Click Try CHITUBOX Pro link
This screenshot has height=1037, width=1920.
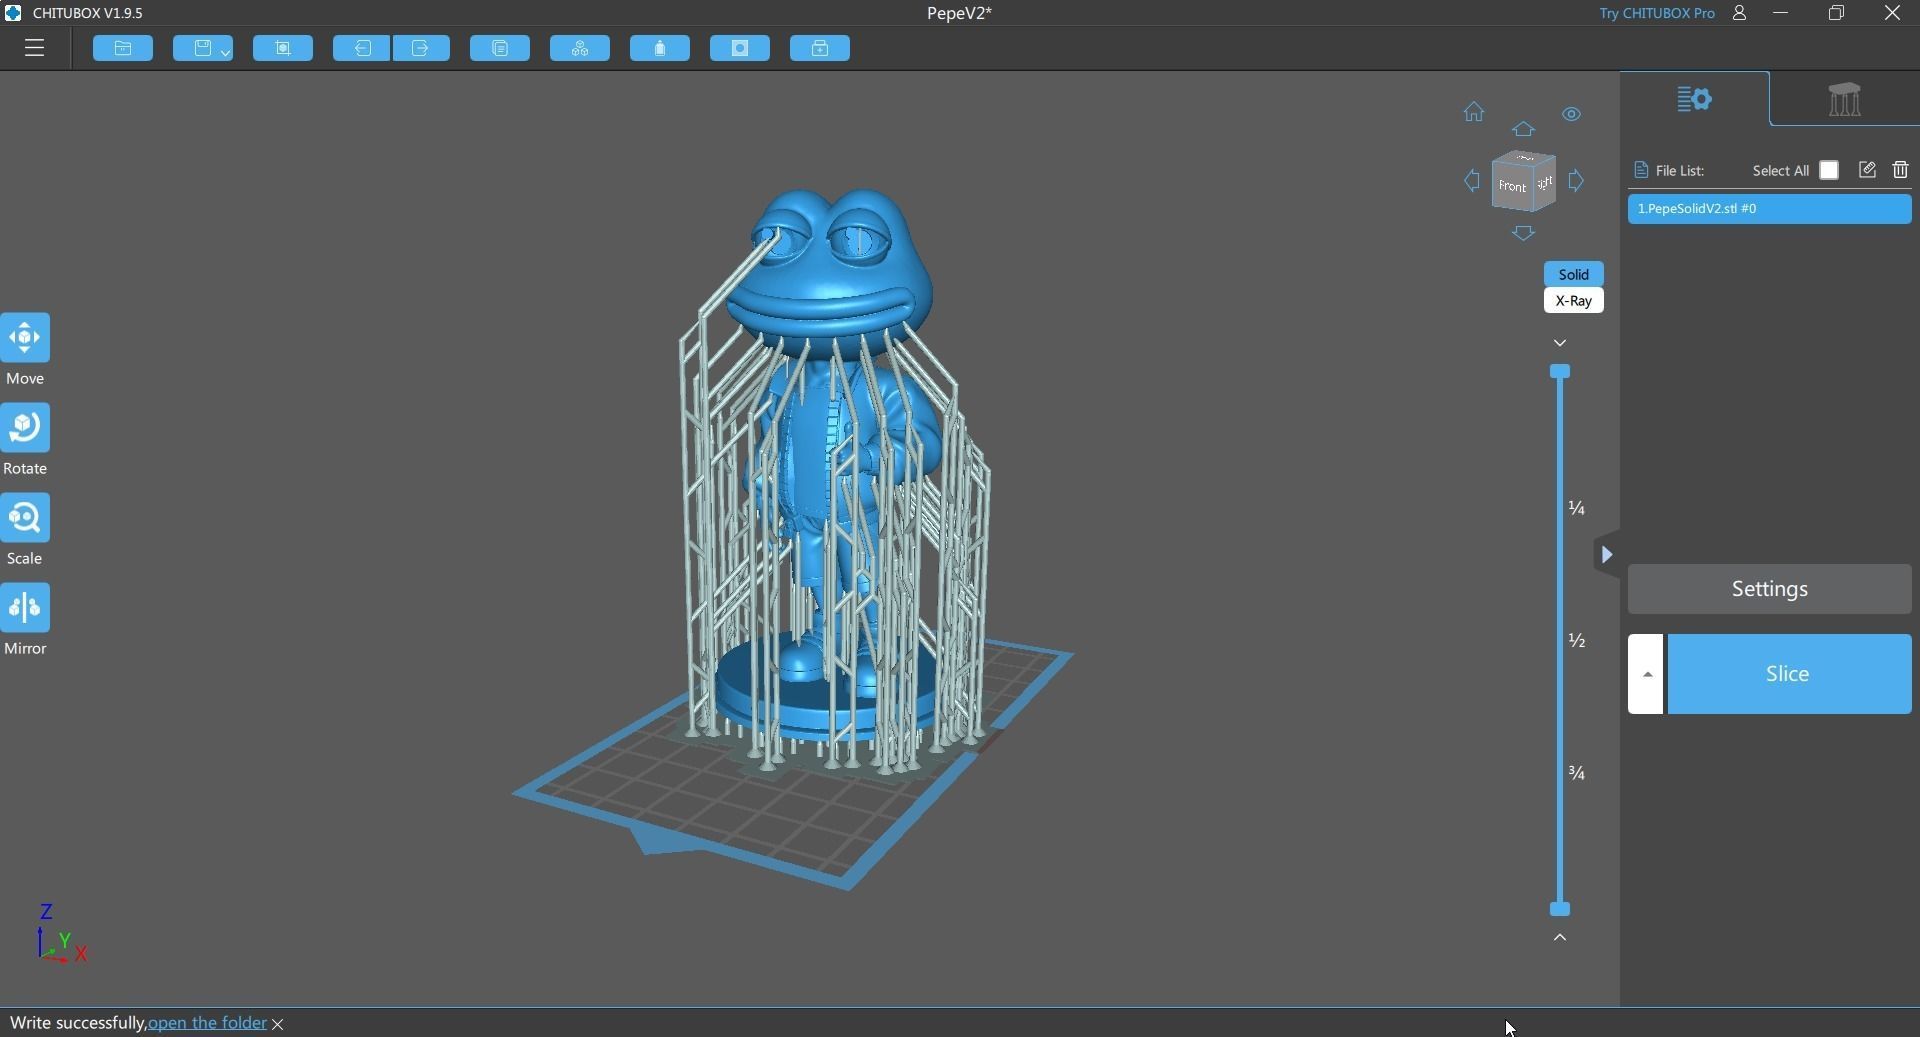point(1656,13)
